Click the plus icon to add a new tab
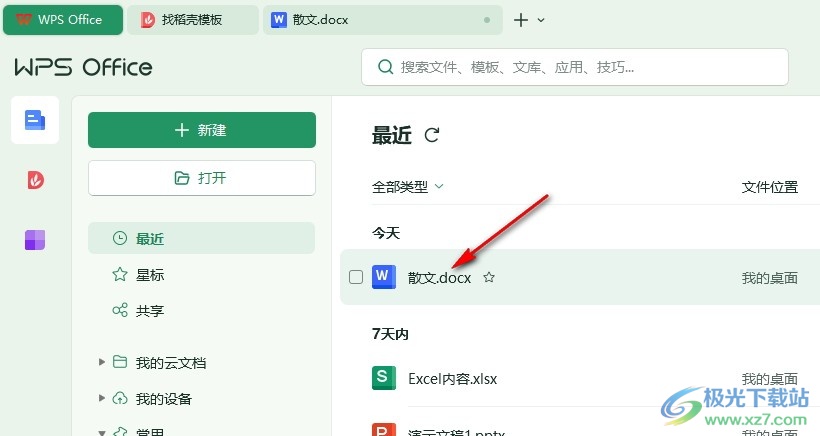The width and height of the screenshot is (820, 436). 521,20
